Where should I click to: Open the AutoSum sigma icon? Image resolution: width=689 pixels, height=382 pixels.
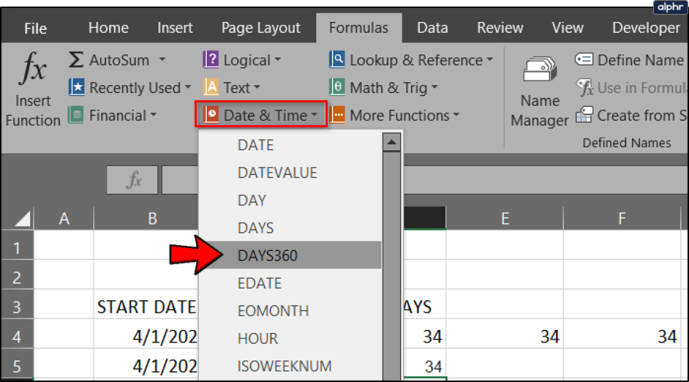coord(76,59)
